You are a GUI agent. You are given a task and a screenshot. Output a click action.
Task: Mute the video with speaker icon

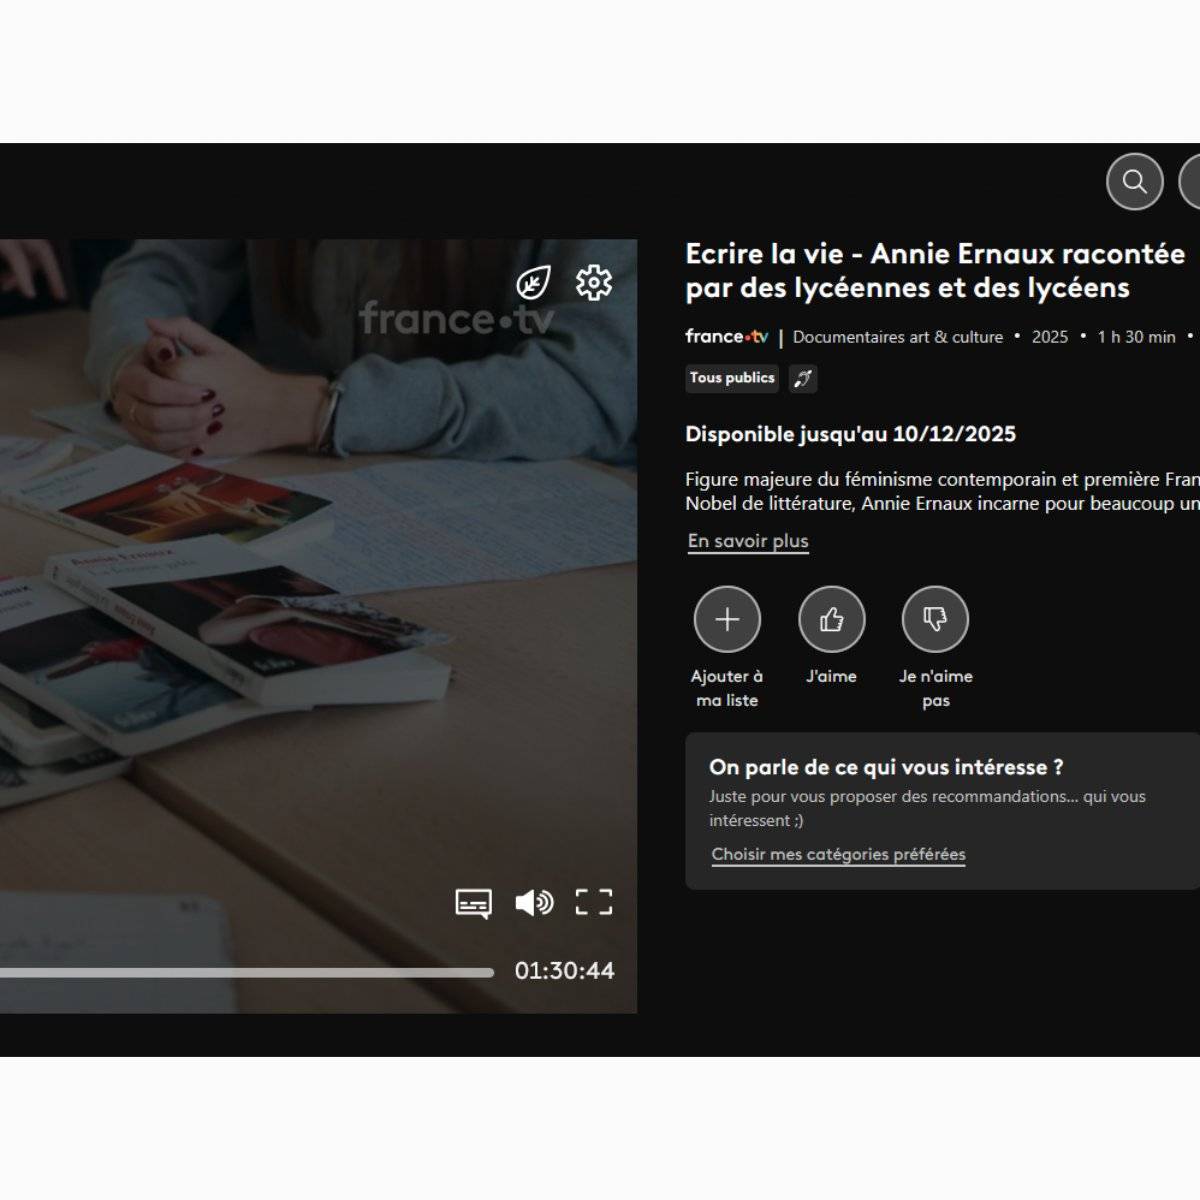coord(534,903)
